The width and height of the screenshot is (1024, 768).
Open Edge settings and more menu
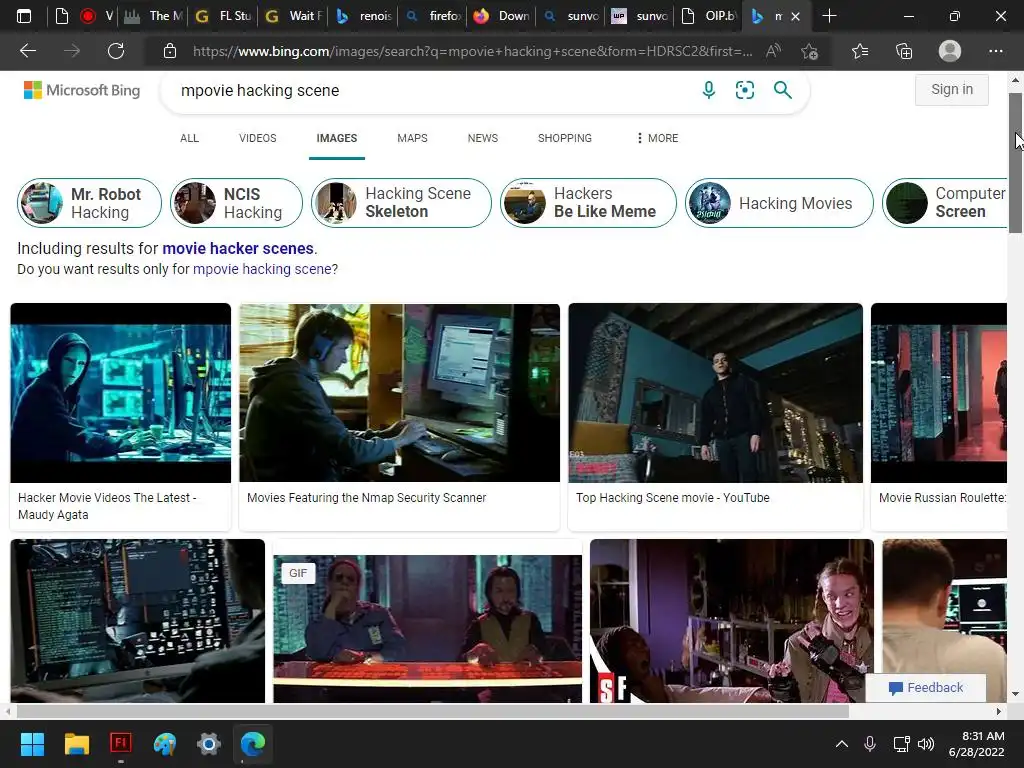(x=996, y=51)
